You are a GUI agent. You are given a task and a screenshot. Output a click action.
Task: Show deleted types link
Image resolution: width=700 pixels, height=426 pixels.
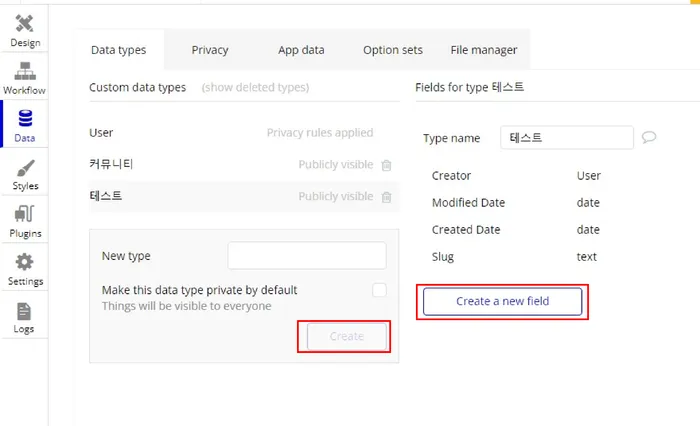[x=255, y=87]
